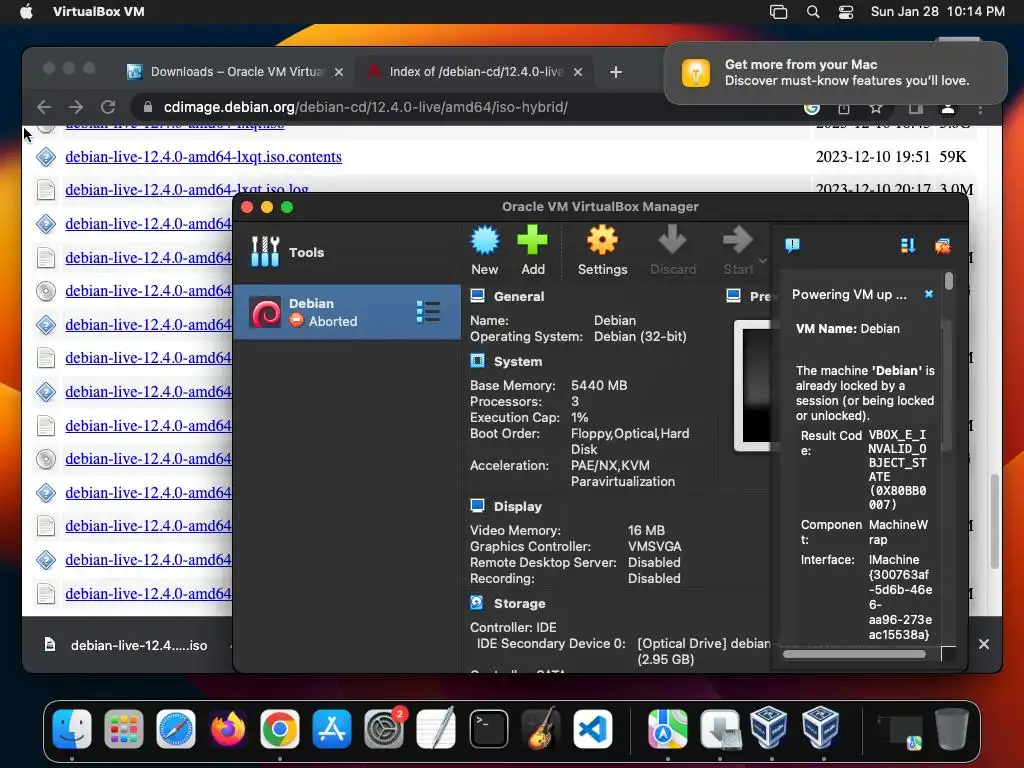Open Terminal from the Dock

point(488,729)
